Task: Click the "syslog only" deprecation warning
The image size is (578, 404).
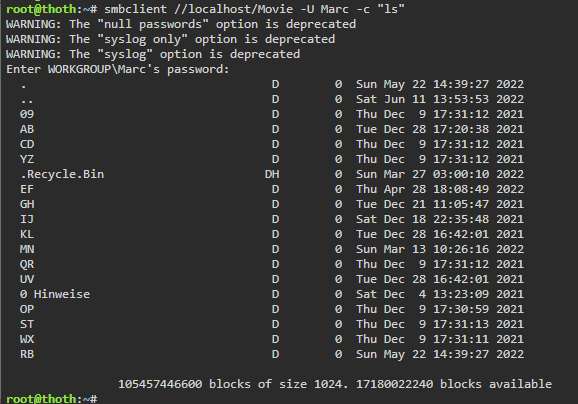Action: (x=171, y=39)
